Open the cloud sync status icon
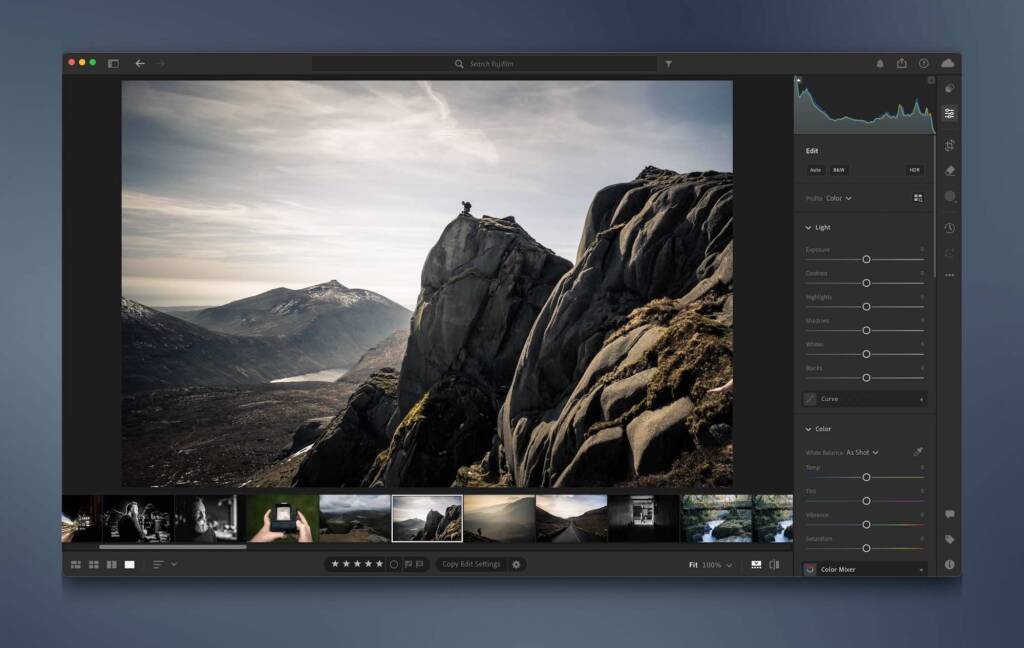The image size is (1024, 648). 947,63
